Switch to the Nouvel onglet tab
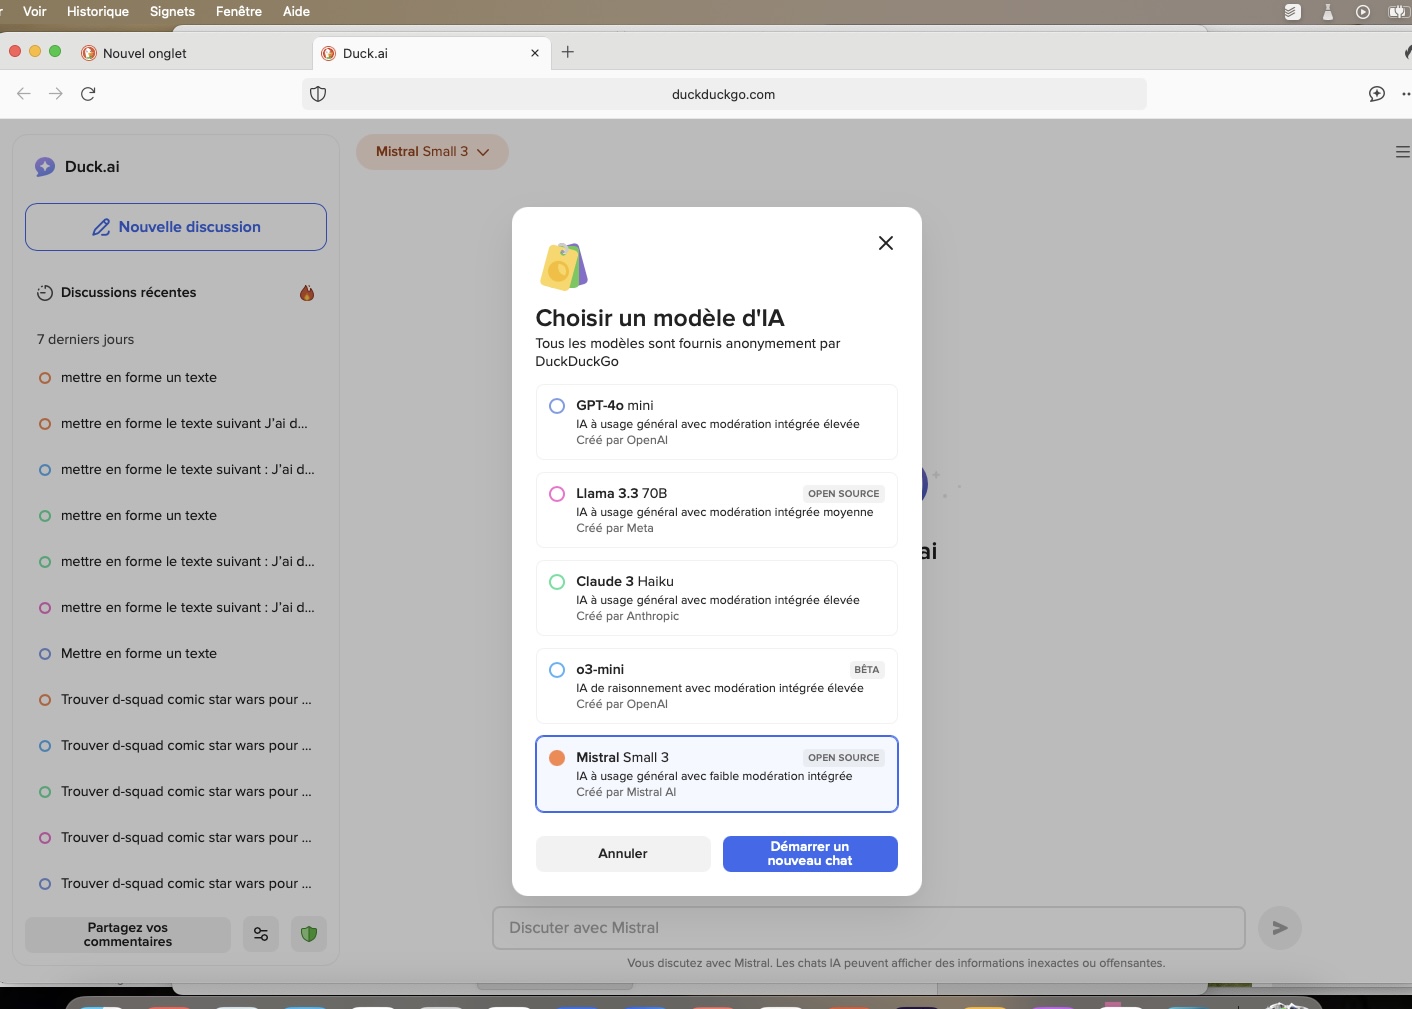The image size is (1412, 1009). [x=145, y=53]
